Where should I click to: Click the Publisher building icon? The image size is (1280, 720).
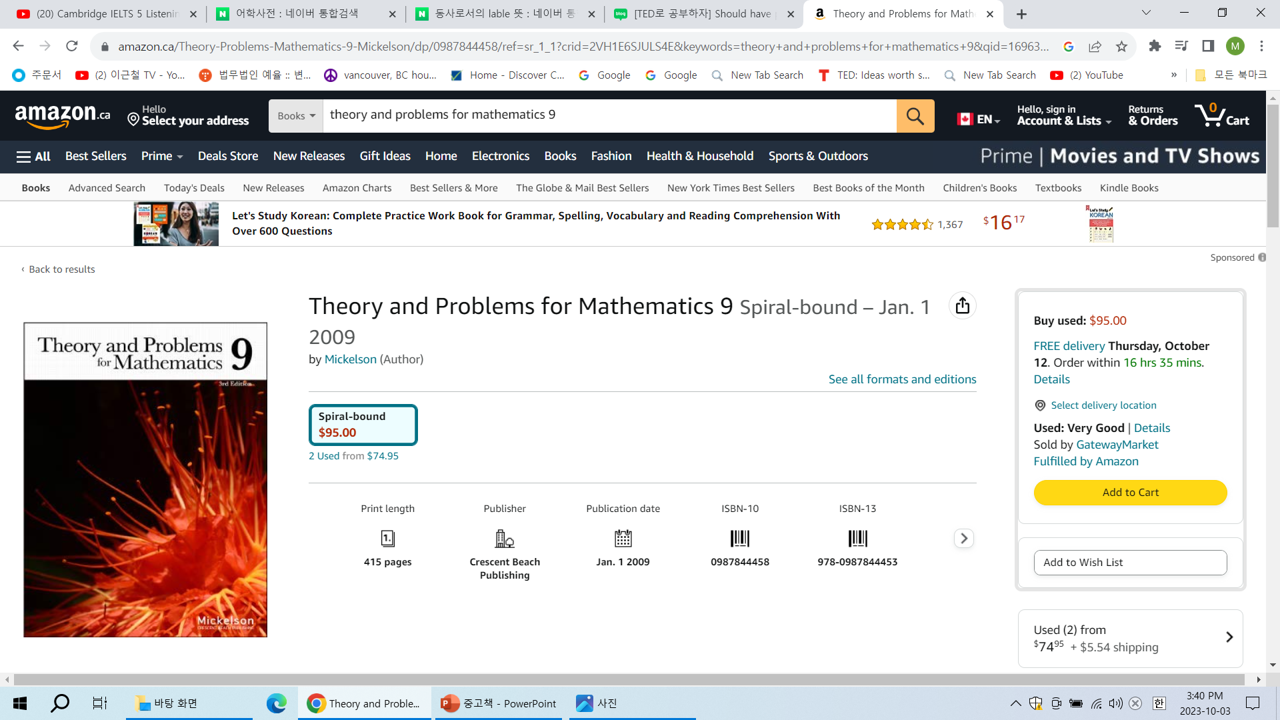(x=504, y=538)
